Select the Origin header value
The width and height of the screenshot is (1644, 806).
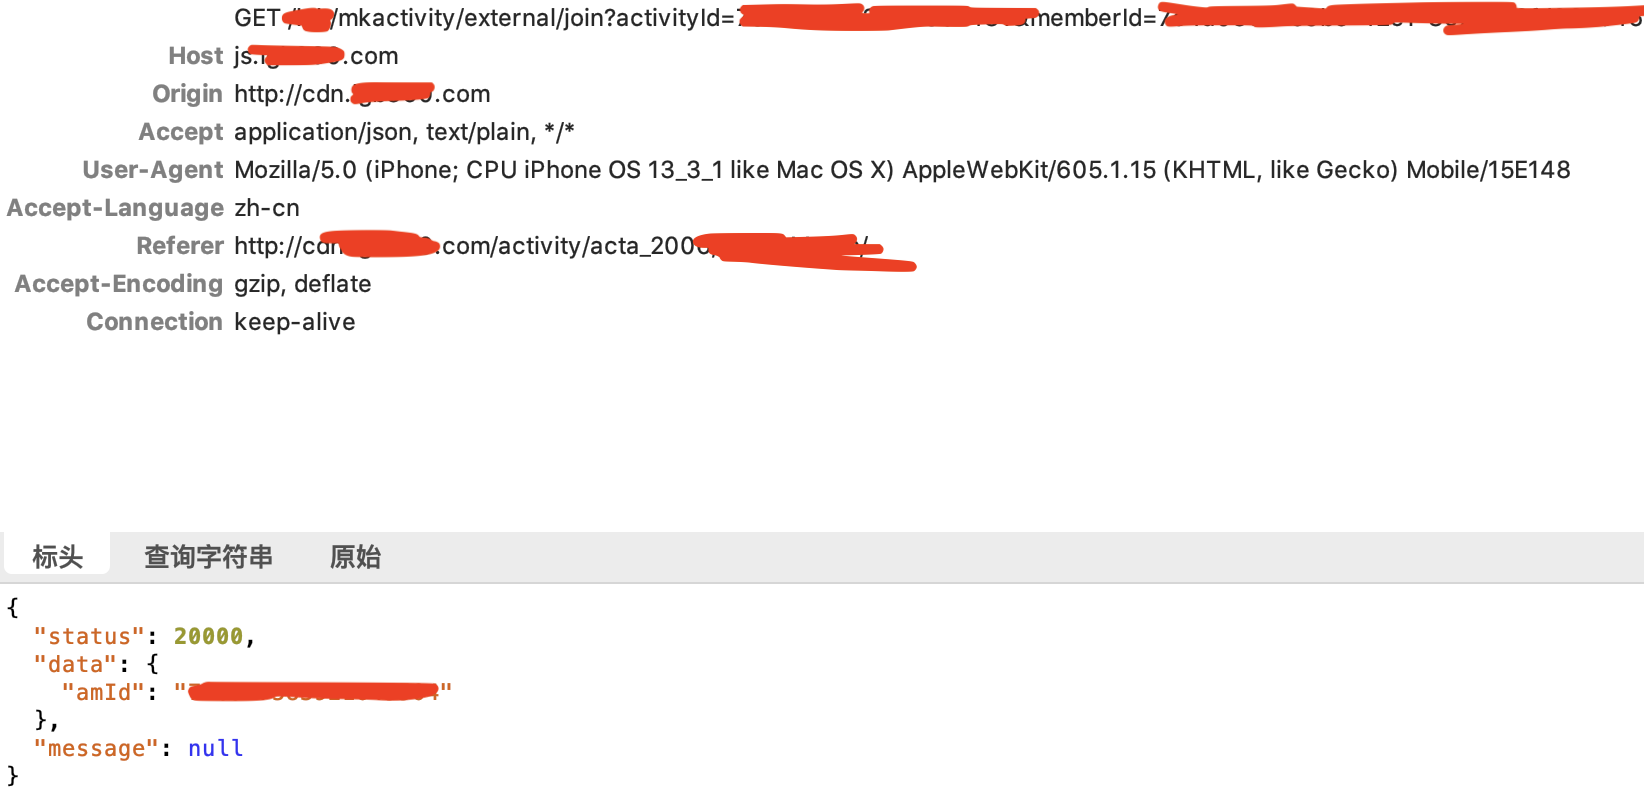coord(362,94)
